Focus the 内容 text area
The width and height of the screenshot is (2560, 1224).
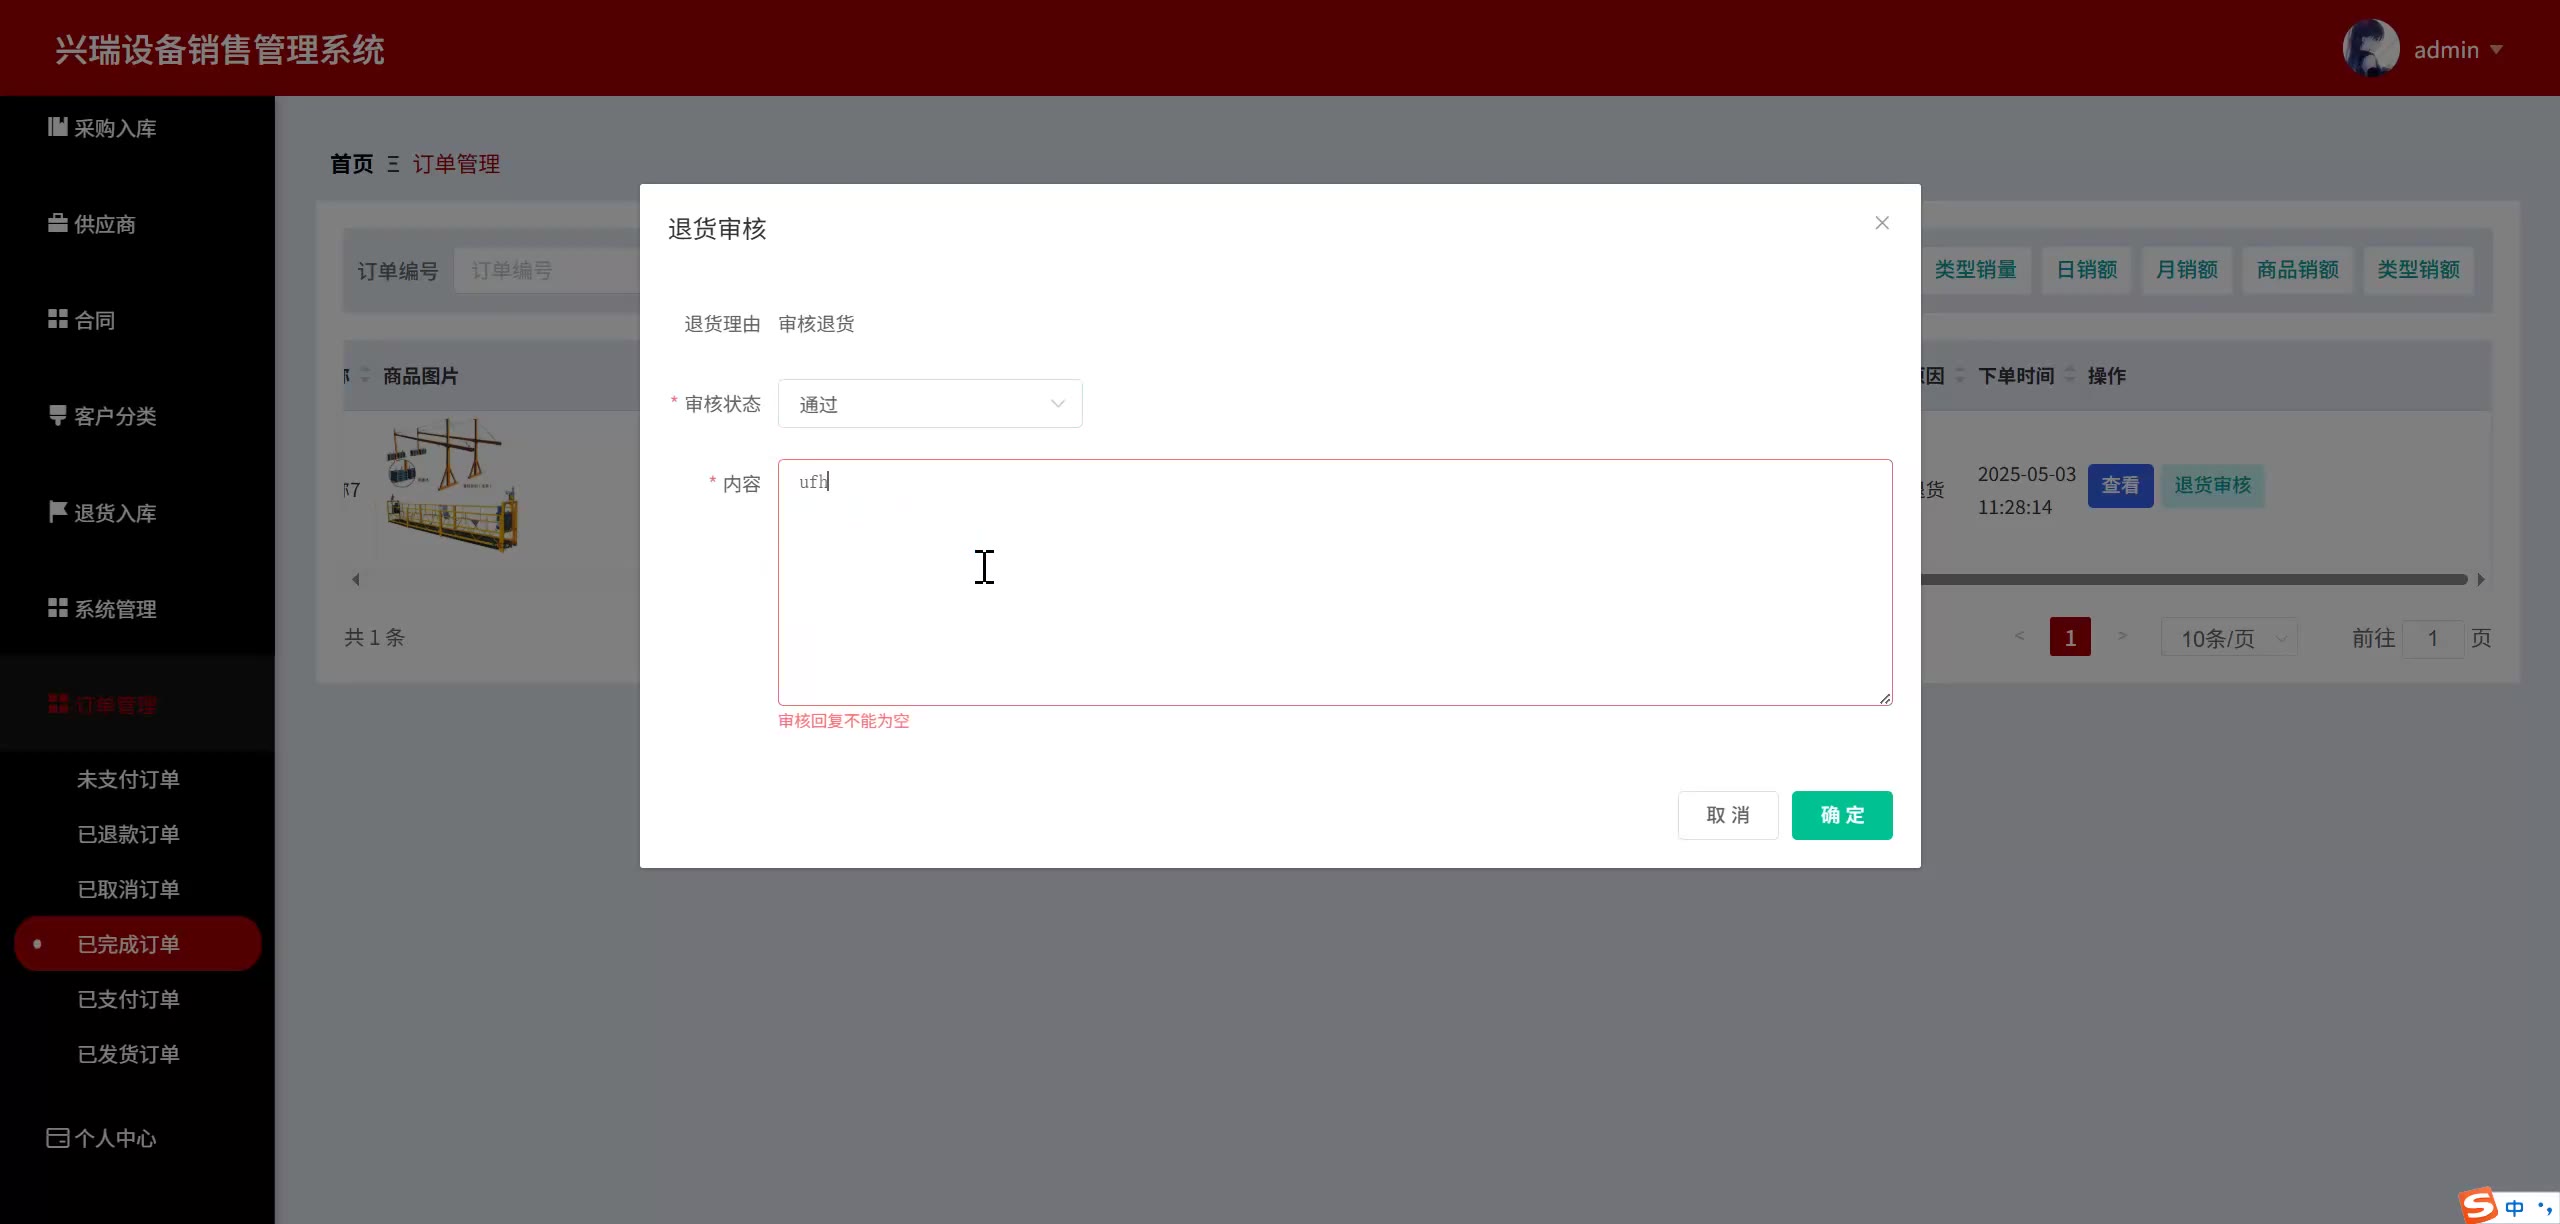point(1334,582)
